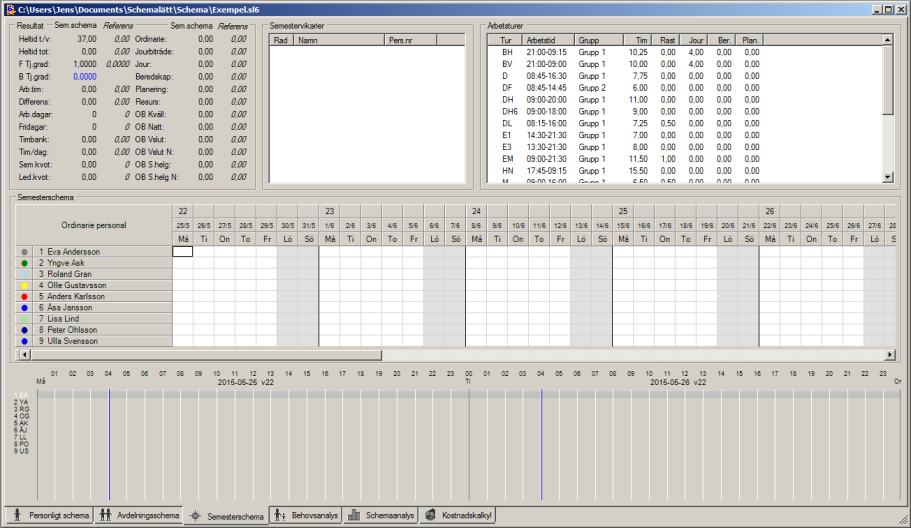The image size is (911, 528).
Task: Click the two-person icon on Avdelningsschema
Action: 105,515
